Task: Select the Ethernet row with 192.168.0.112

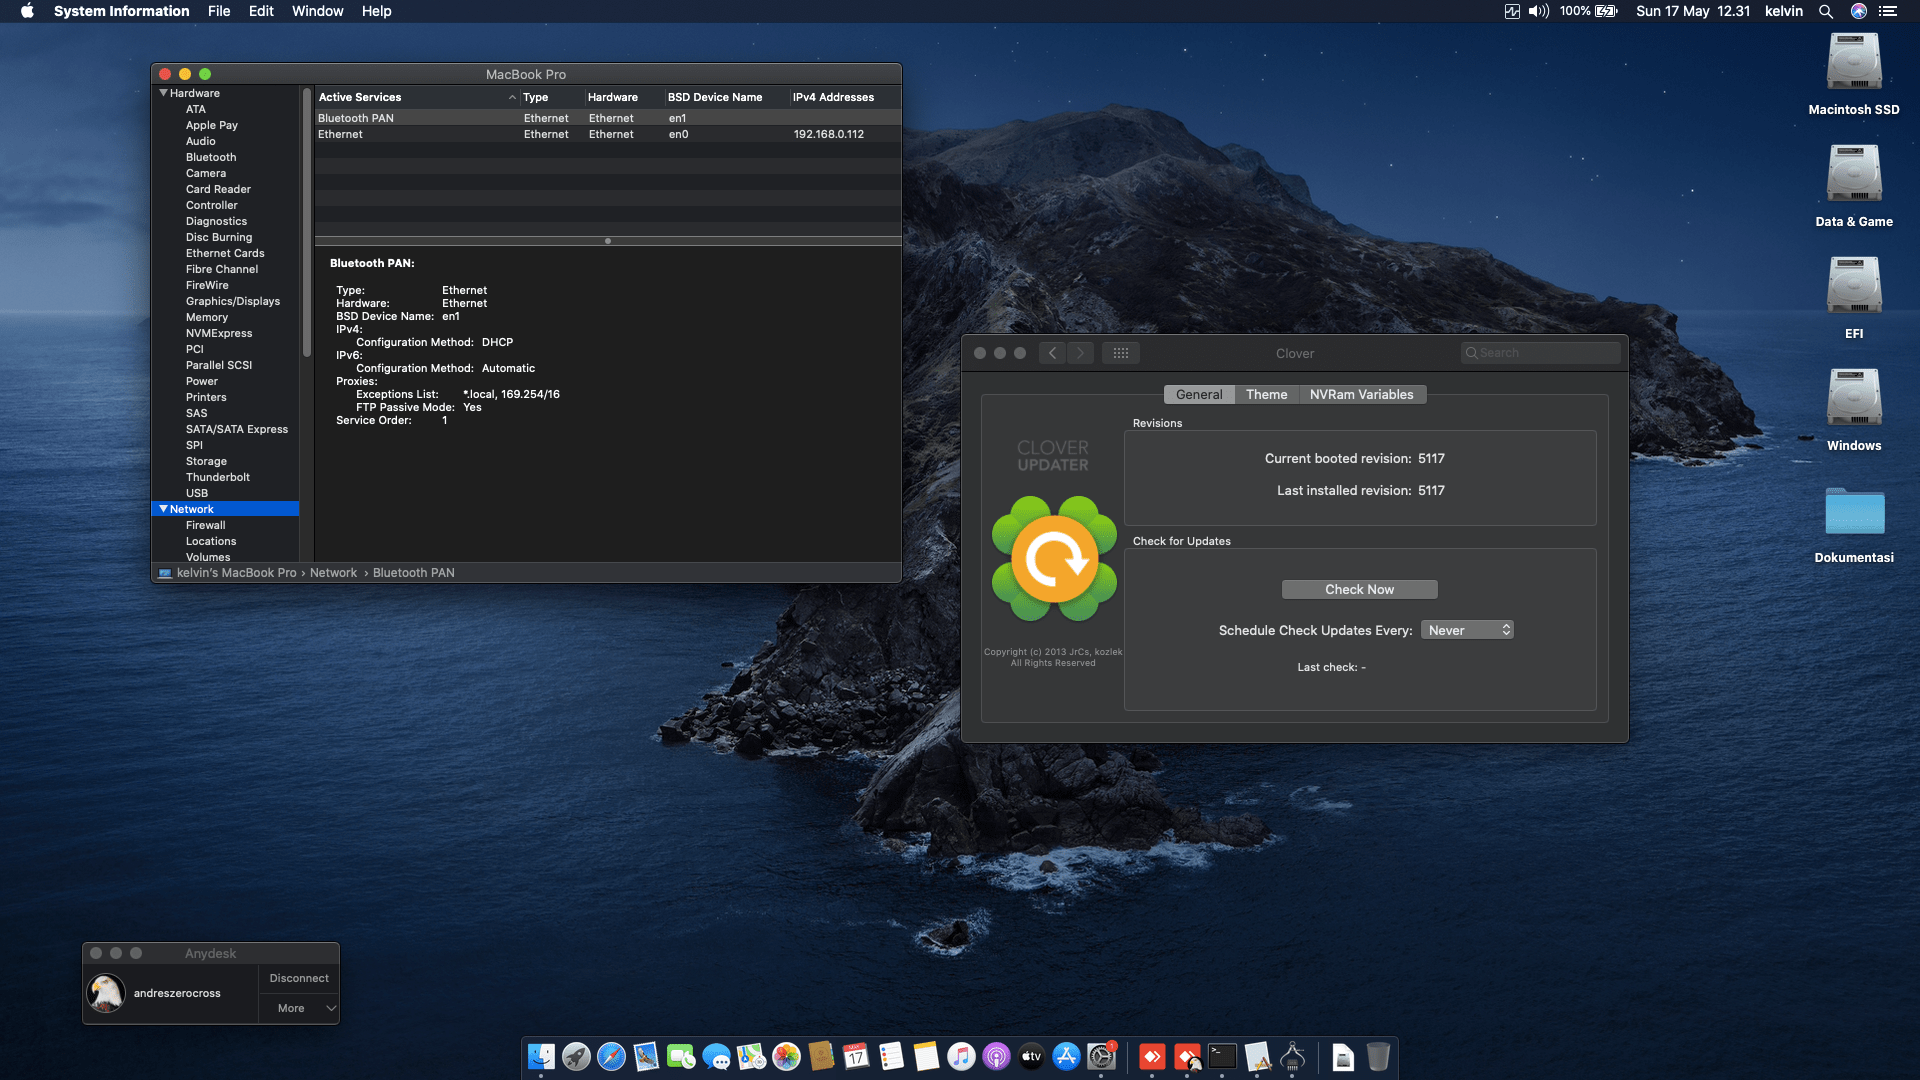Action: click(608, 134)
